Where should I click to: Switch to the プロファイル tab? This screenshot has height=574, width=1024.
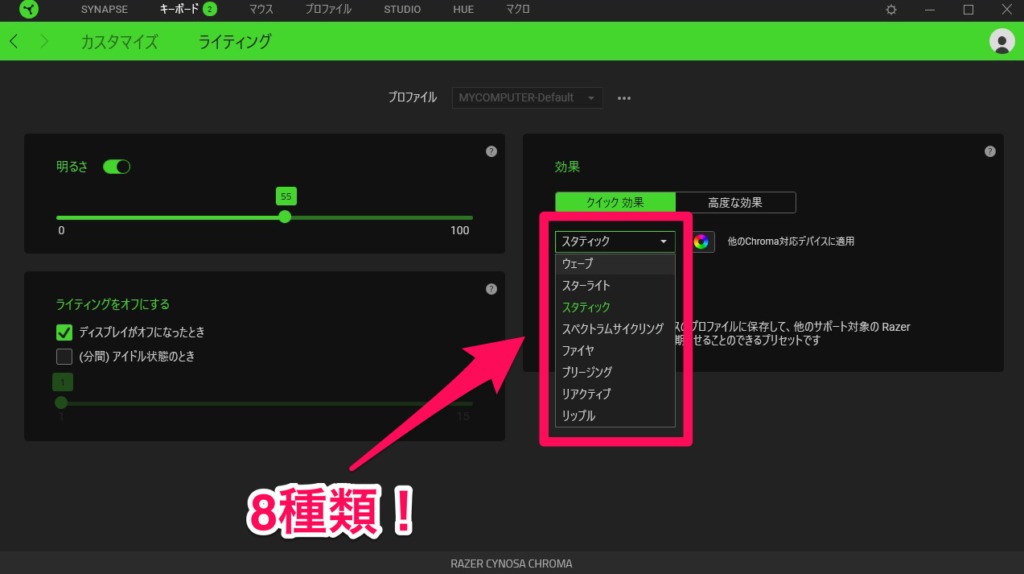point(328,9)
